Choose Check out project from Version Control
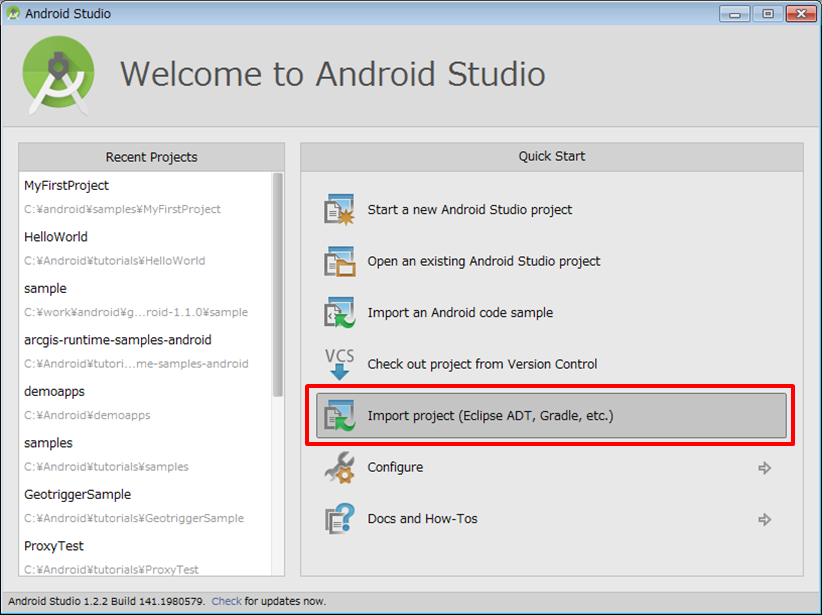822x615 pixels. 482,364
